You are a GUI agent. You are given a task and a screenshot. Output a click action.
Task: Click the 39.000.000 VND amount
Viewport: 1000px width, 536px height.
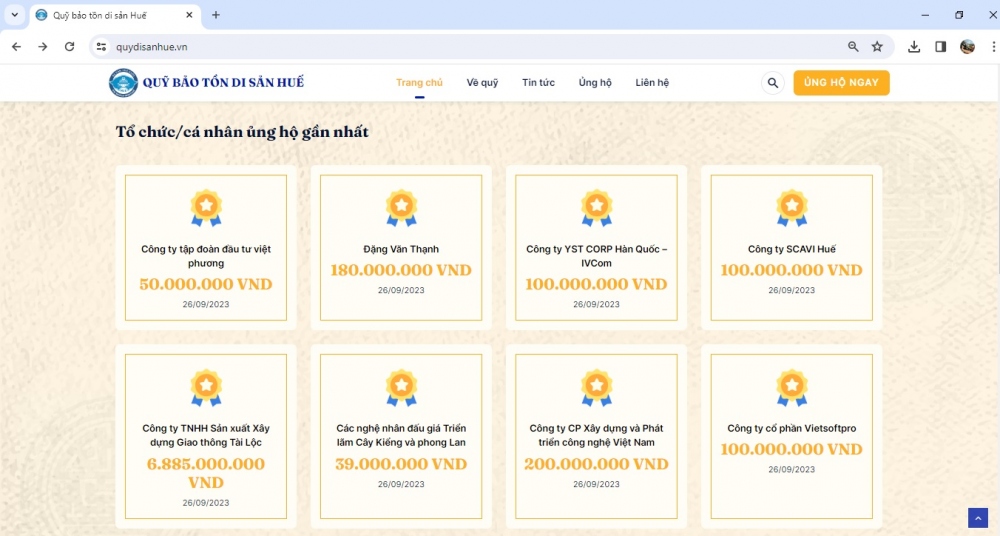point(401,464)
